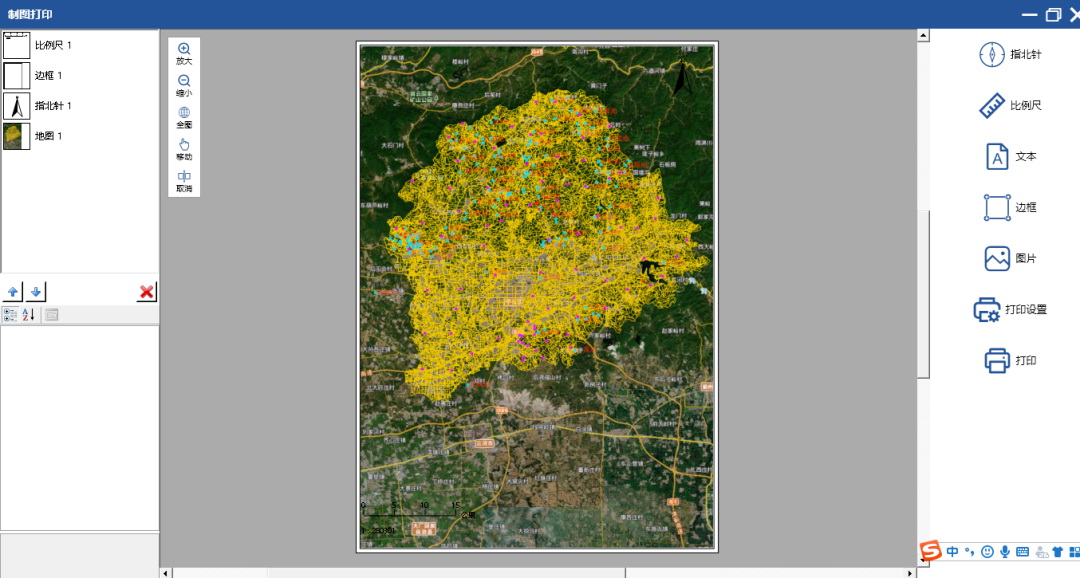Select 比例尺 1 in the element list
Viewport: 1080px width, 578px height.
click(x=52, y=46)
